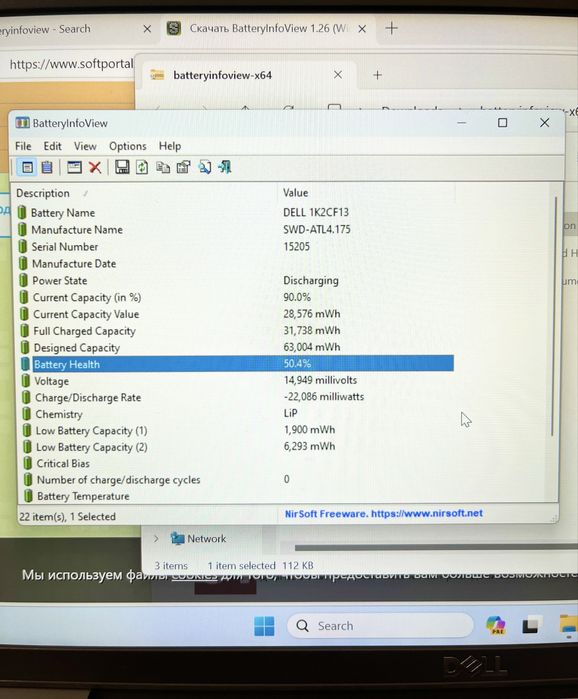Close the 'eryinfoview - Search' browser tab

[x=147, y=29]
